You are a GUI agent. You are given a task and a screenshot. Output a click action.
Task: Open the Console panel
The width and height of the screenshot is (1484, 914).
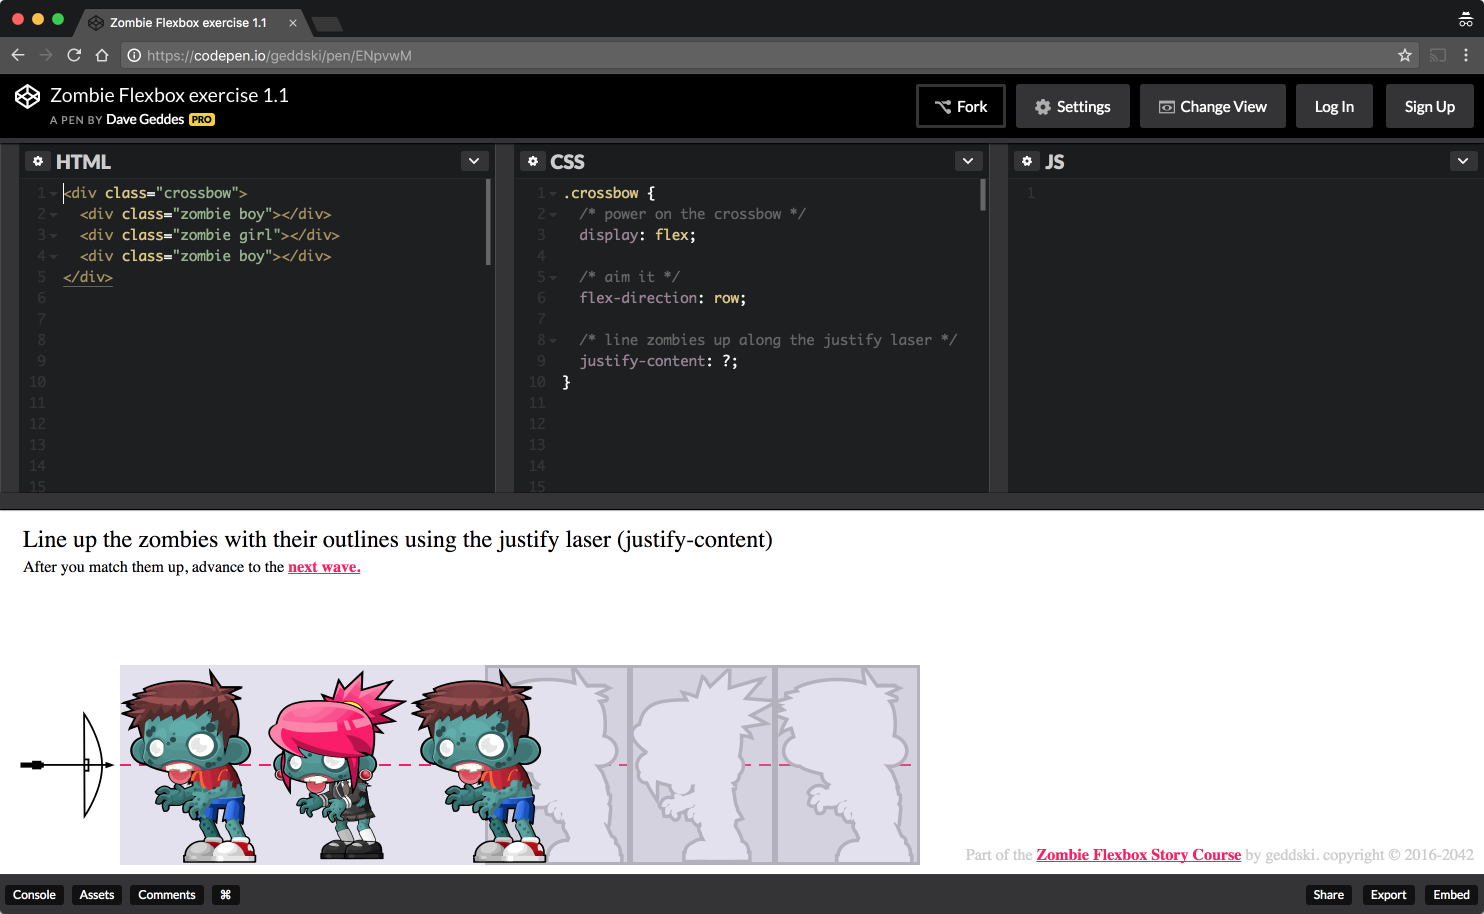(34, 895)
